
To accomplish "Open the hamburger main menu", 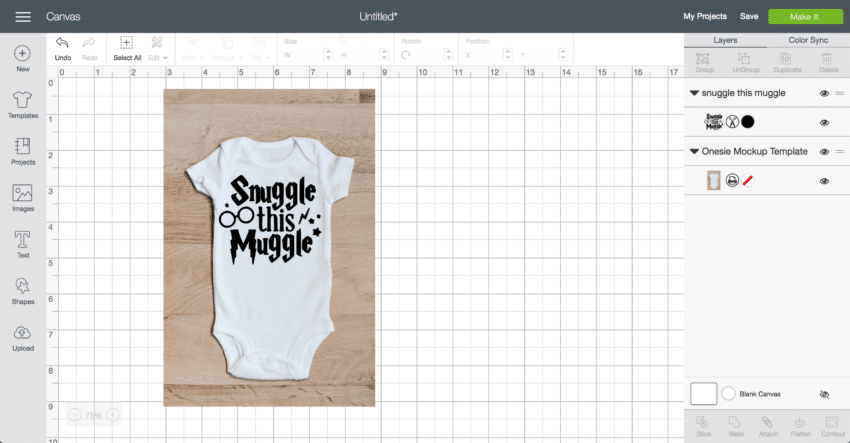I will click(x=23, y=17).
